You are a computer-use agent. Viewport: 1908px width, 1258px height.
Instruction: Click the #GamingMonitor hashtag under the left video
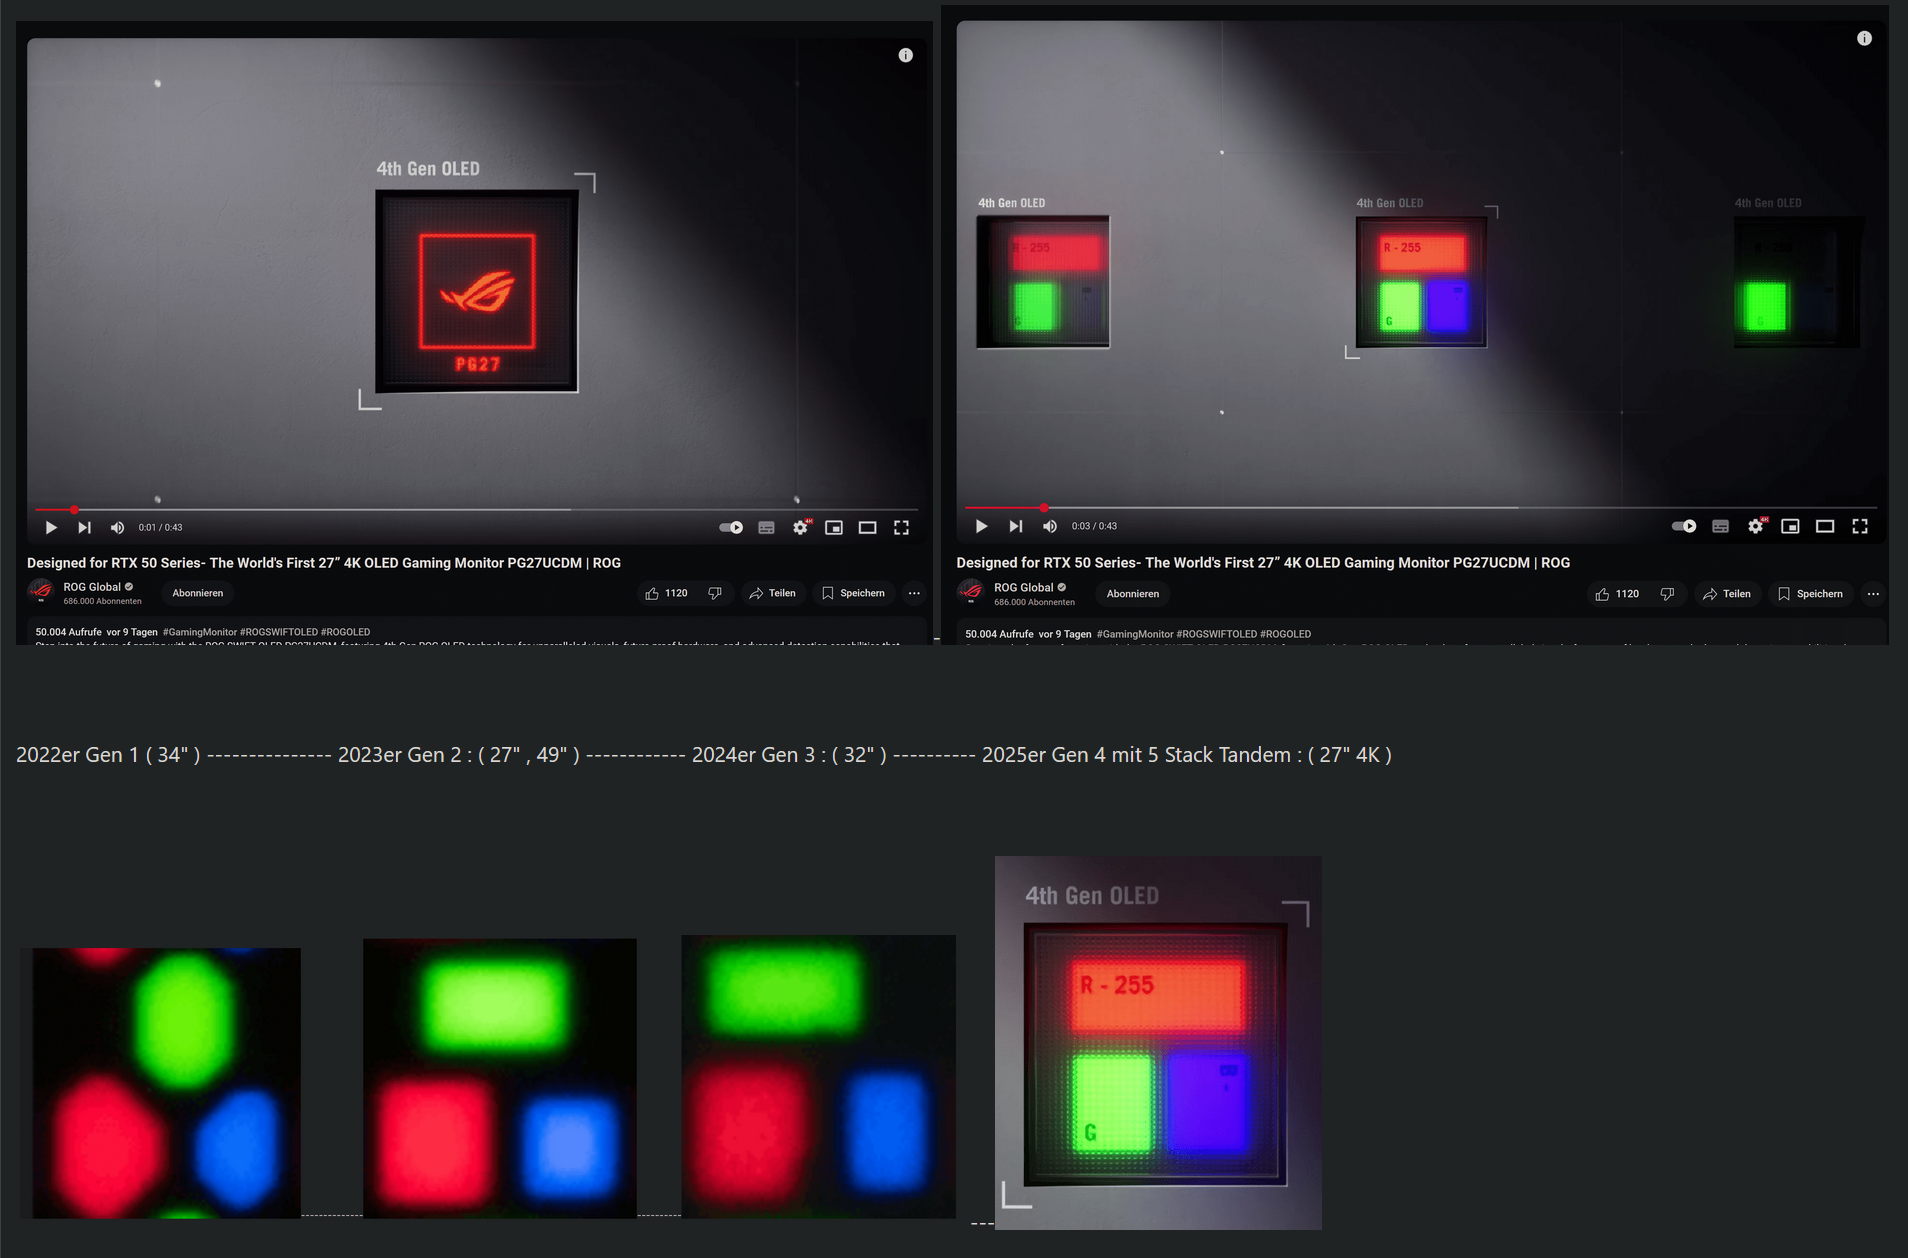(197, 632)
